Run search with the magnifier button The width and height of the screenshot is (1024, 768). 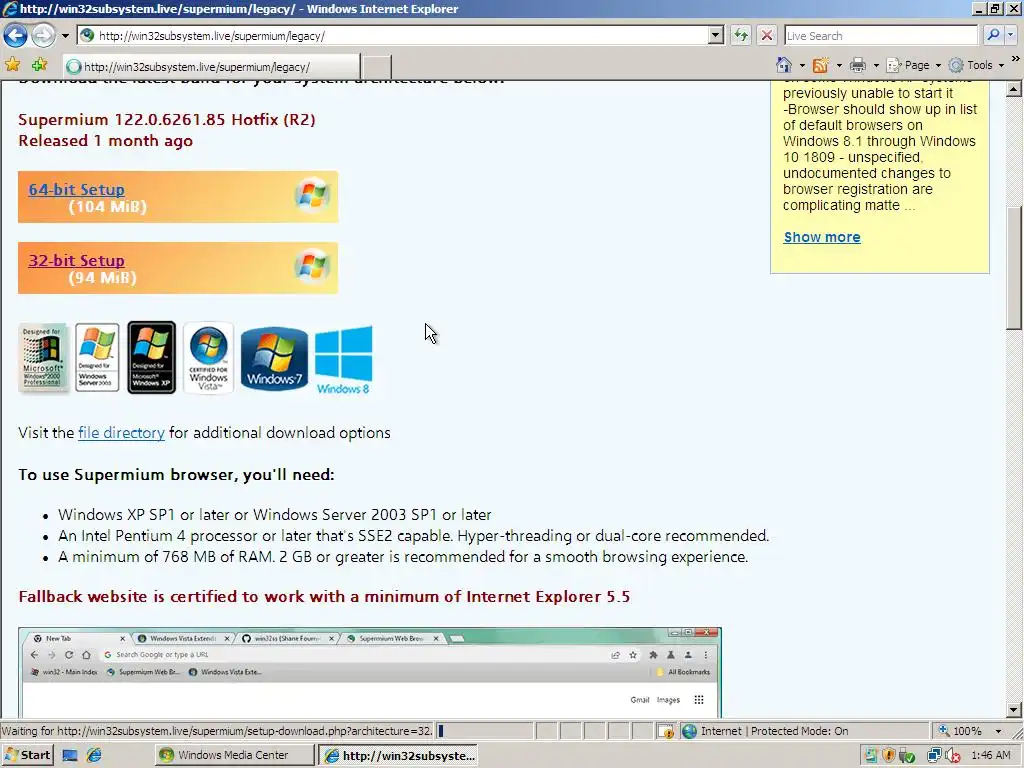coord(993,35)
